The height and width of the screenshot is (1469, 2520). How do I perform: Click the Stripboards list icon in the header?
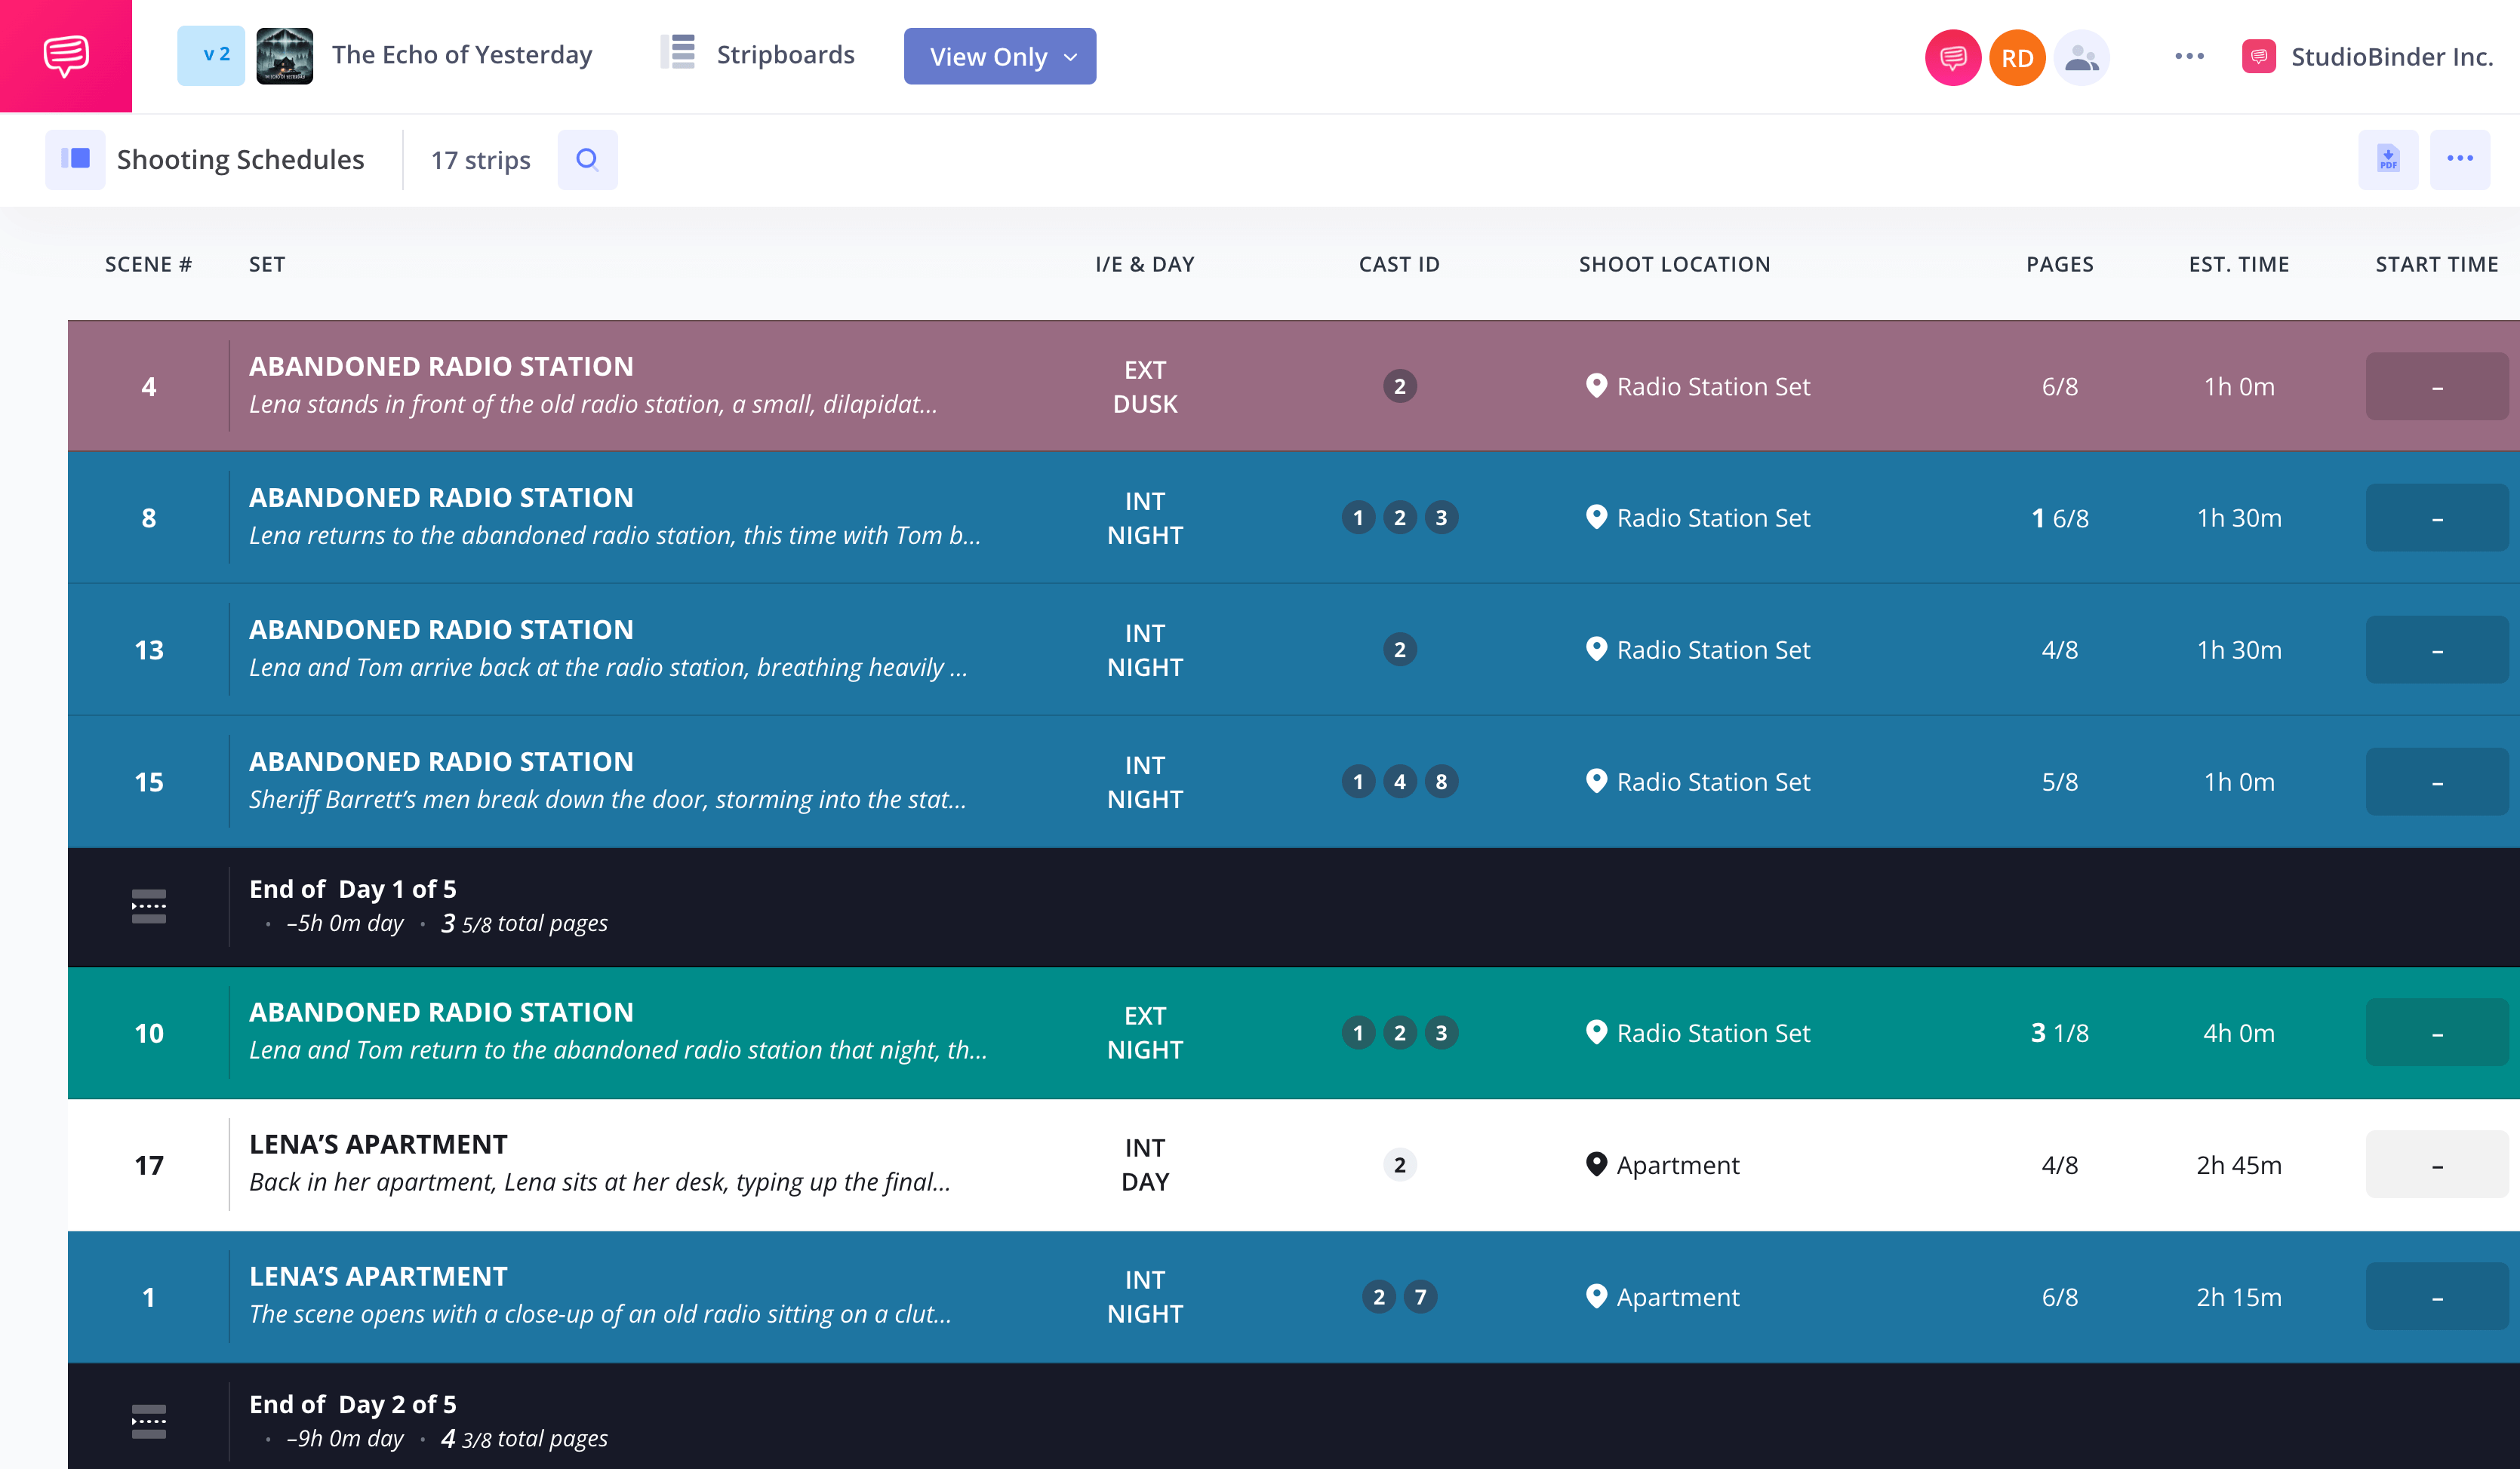(x=677, y=54)
